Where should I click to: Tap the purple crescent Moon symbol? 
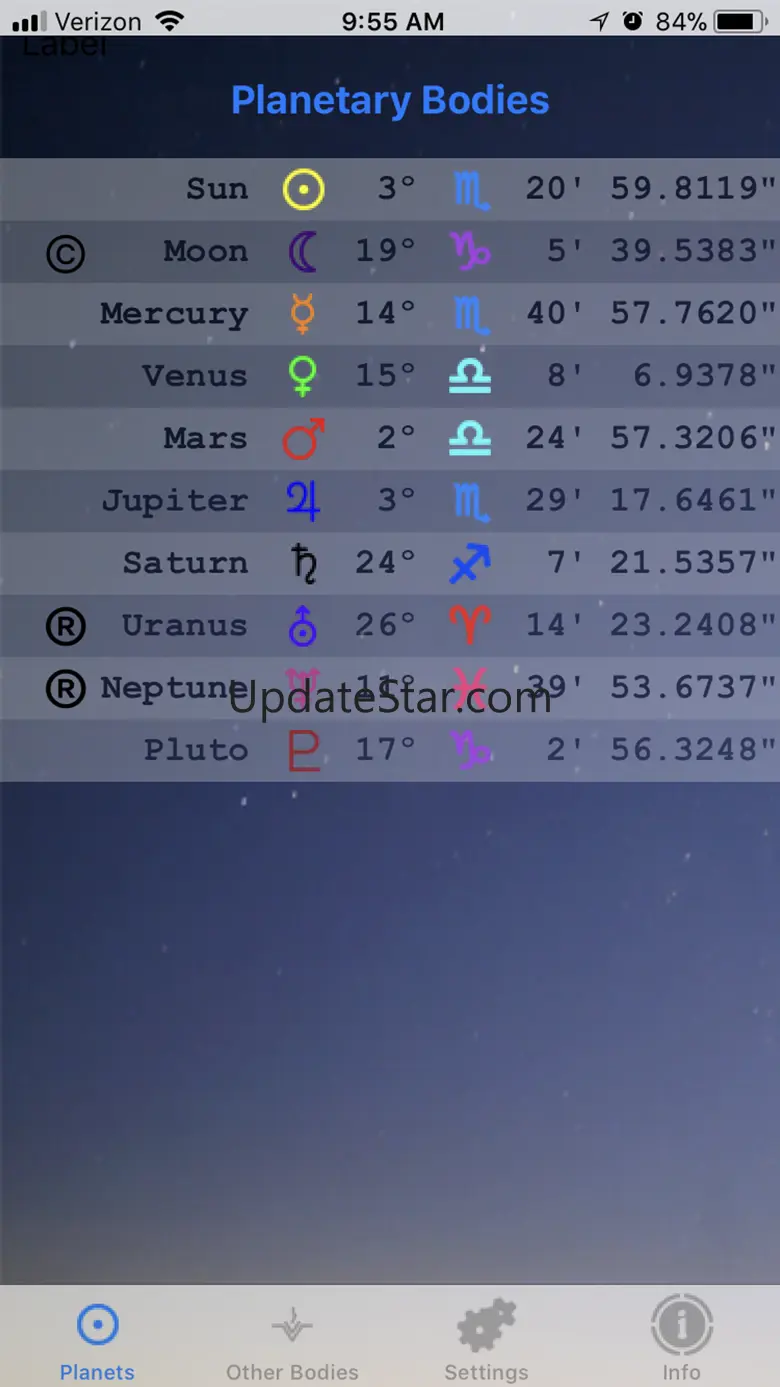303,251
